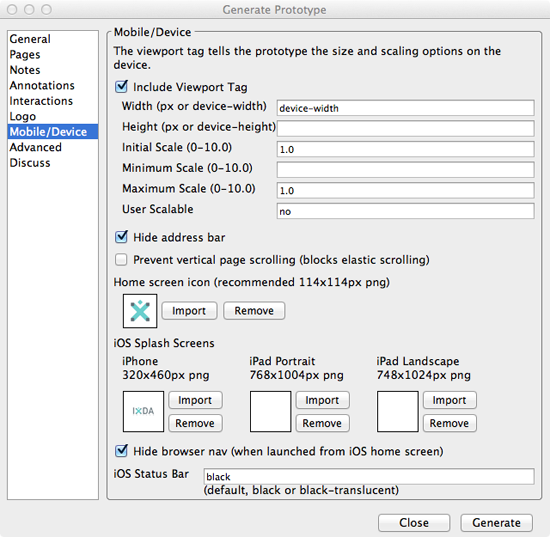Switch to the Discuss section

(53, 162)
